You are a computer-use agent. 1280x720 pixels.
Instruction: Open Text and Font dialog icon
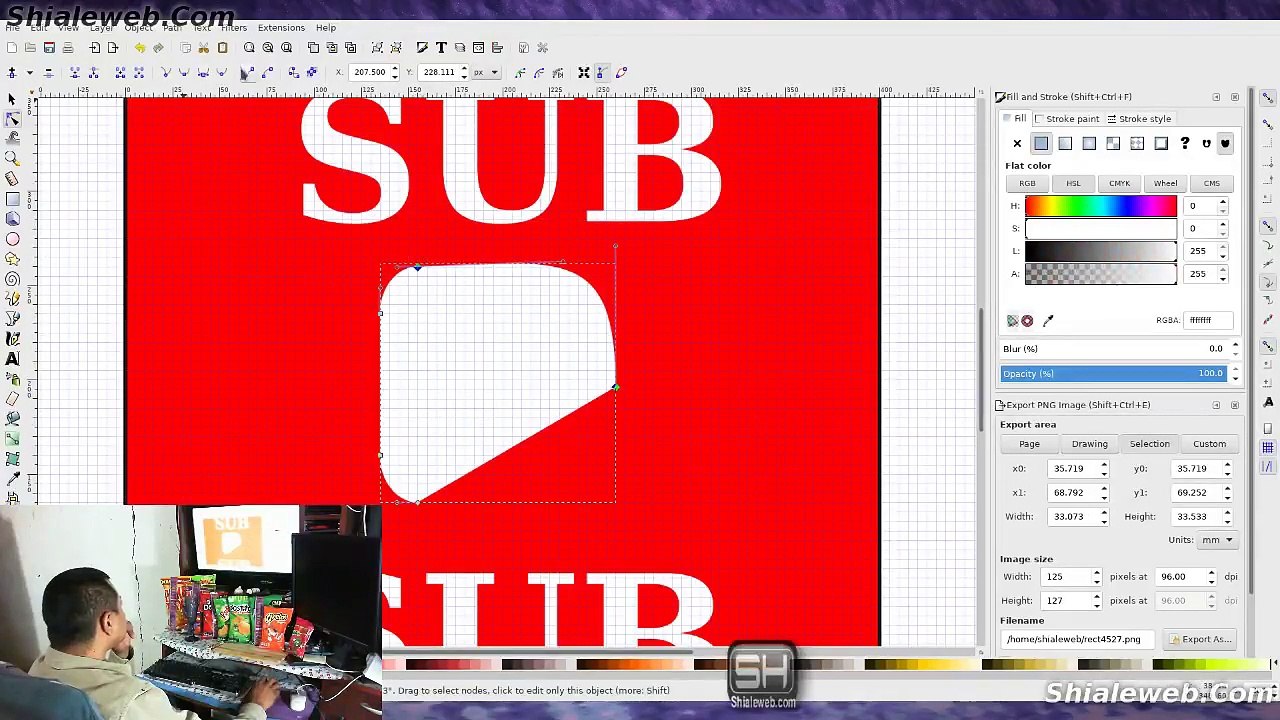[x=441, y=48]
